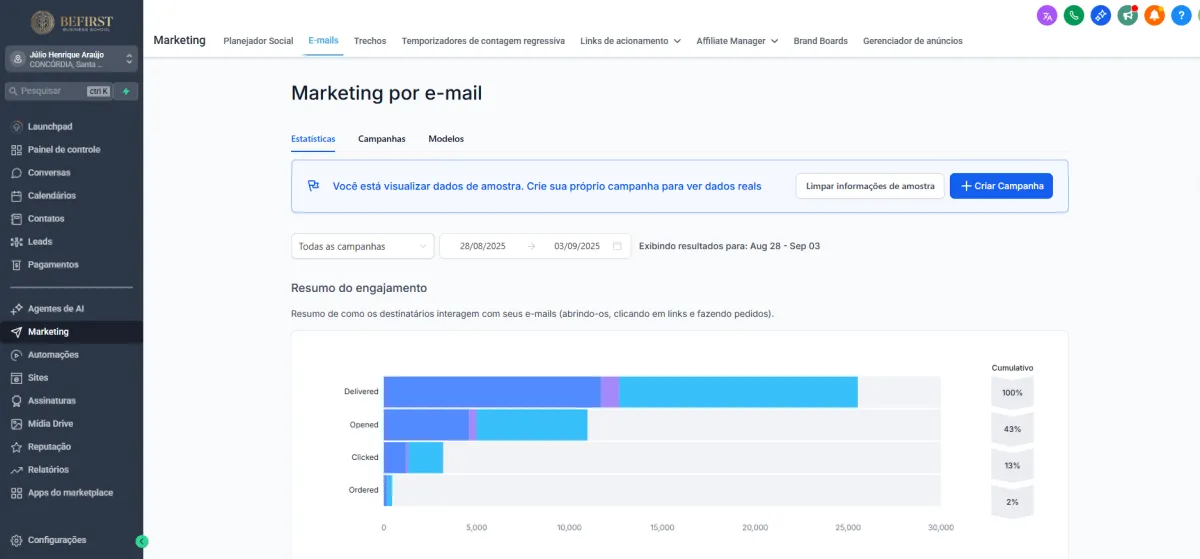Click the Reputação star icon
Screen dimensions: 1200x559
pyautogui.click(x=16, y=447)
